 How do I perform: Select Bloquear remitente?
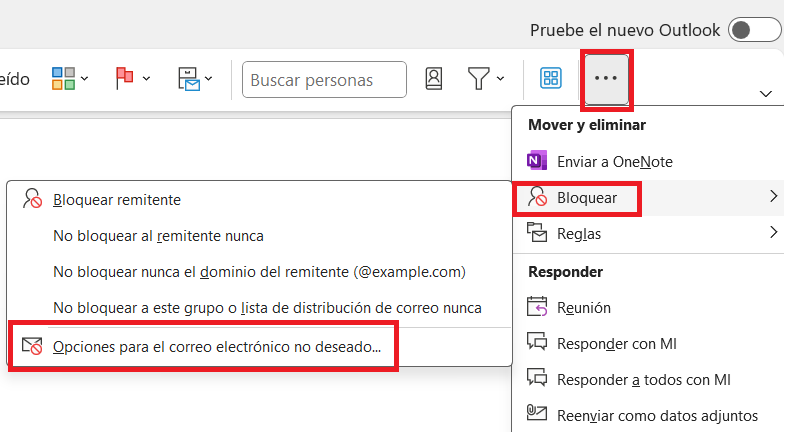[117, 199]
